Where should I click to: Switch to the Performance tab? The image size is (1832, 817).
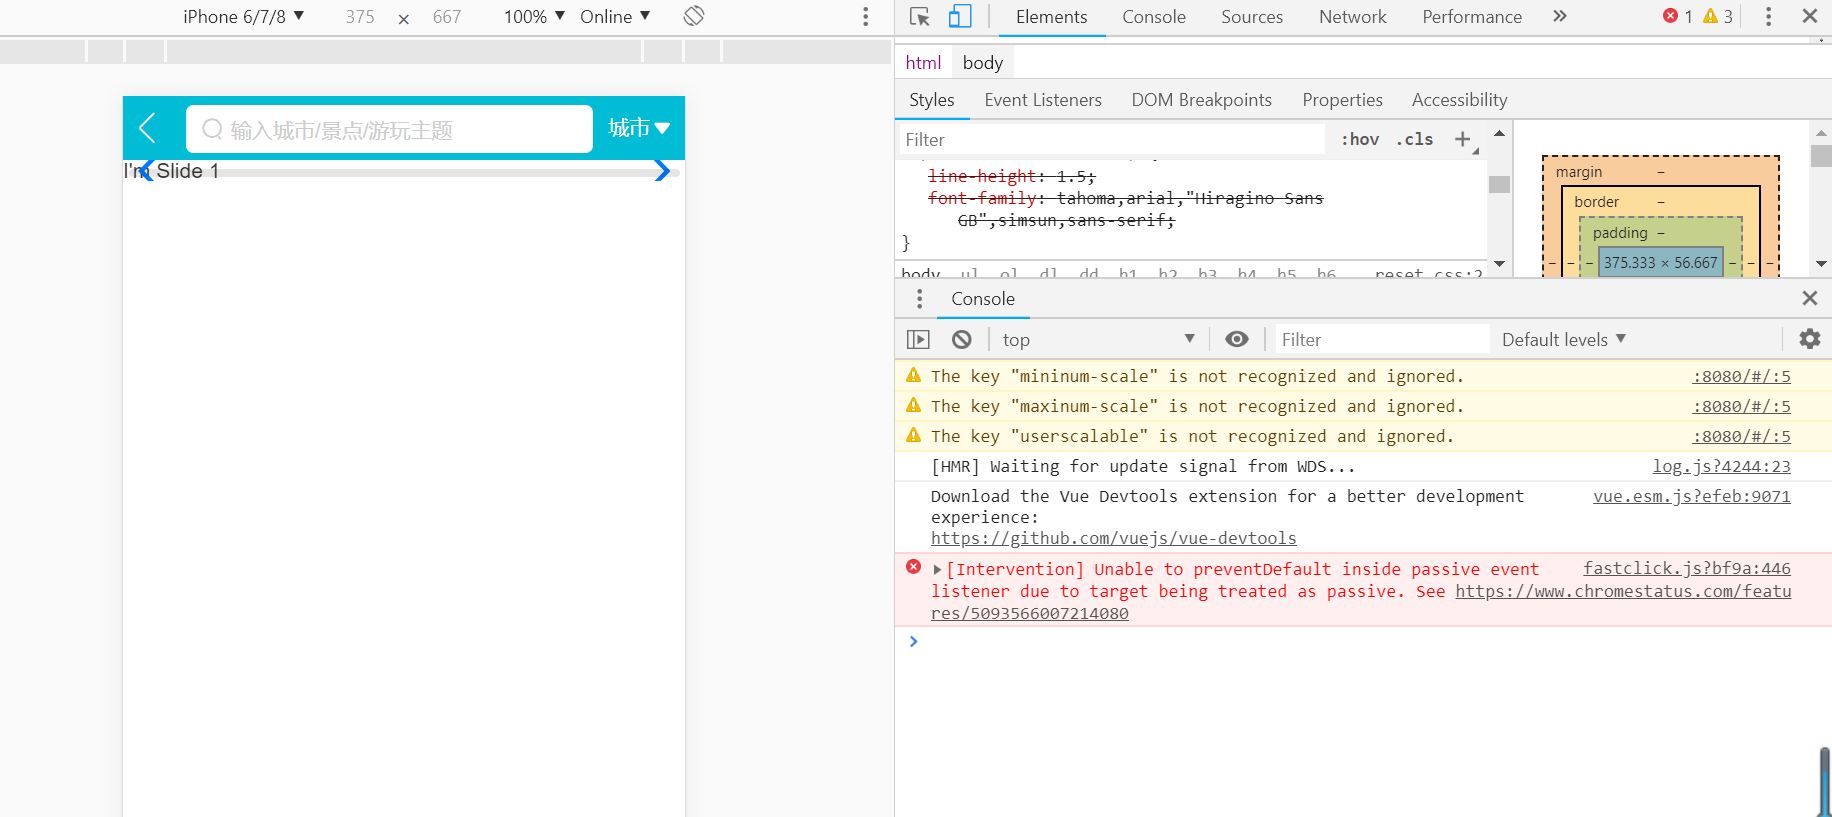[1472, 17]
